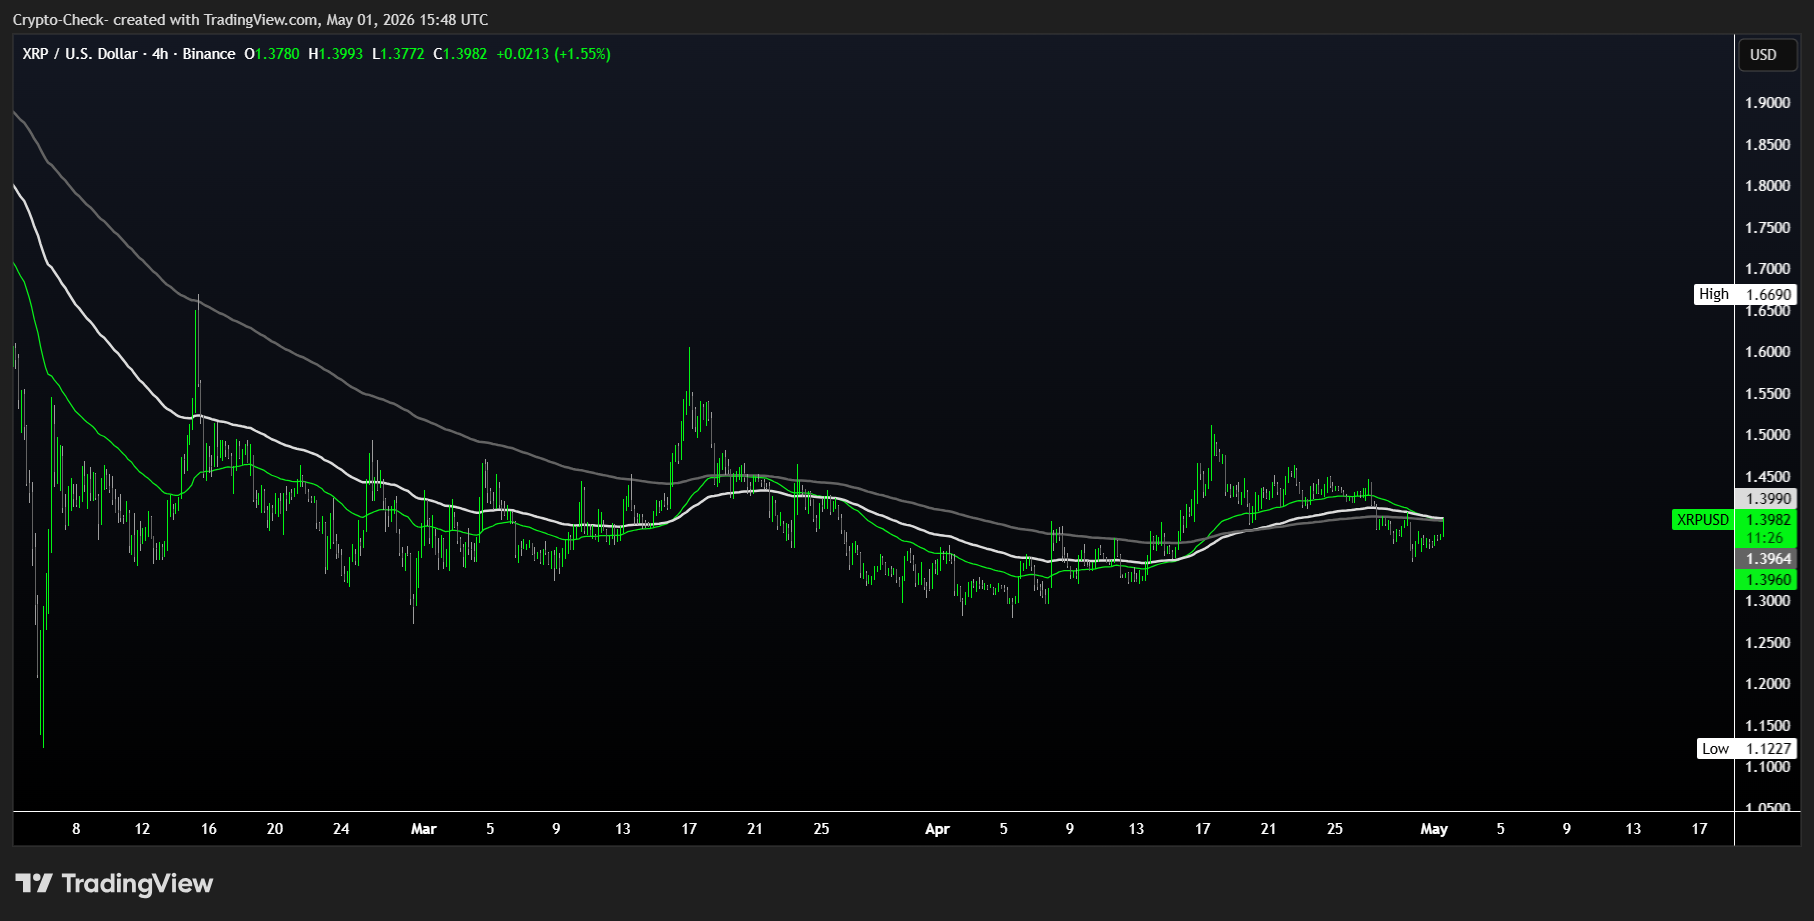Click the Binance exchange label
Screen dimensions: 1814x921
(x=209, y=54)
